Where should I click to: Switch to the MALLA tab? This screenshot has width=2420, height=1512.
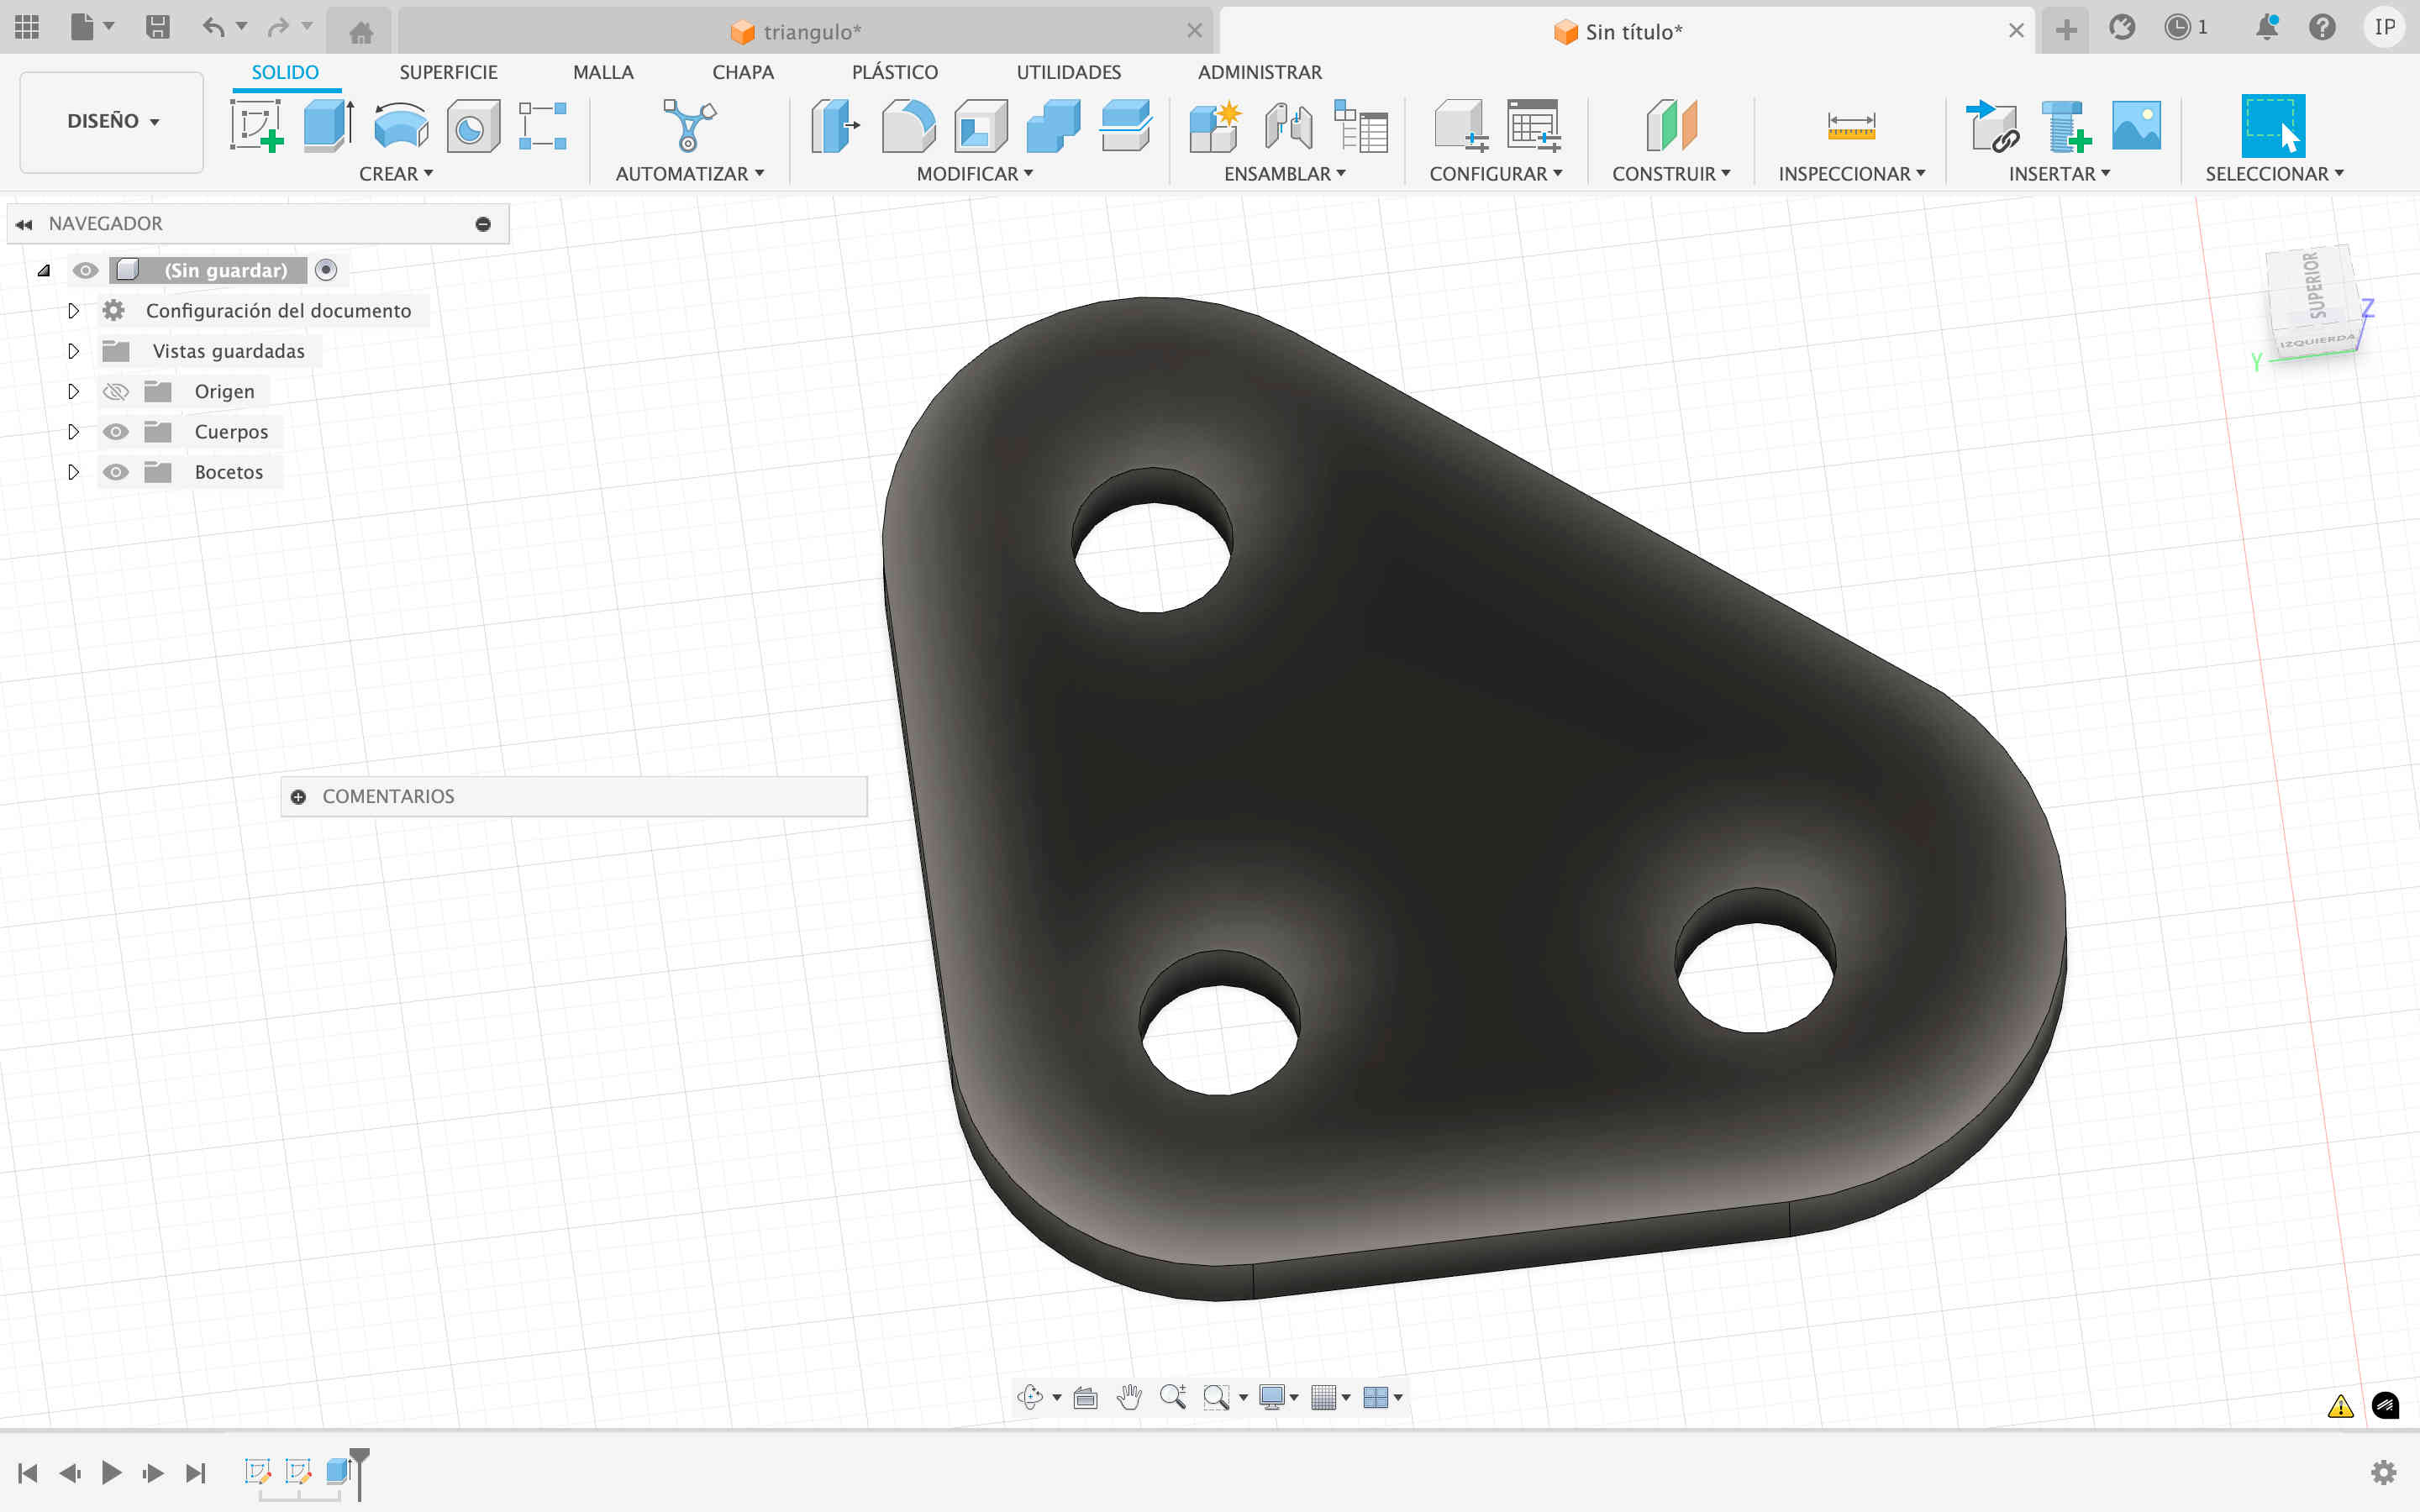tap(603, 72)
